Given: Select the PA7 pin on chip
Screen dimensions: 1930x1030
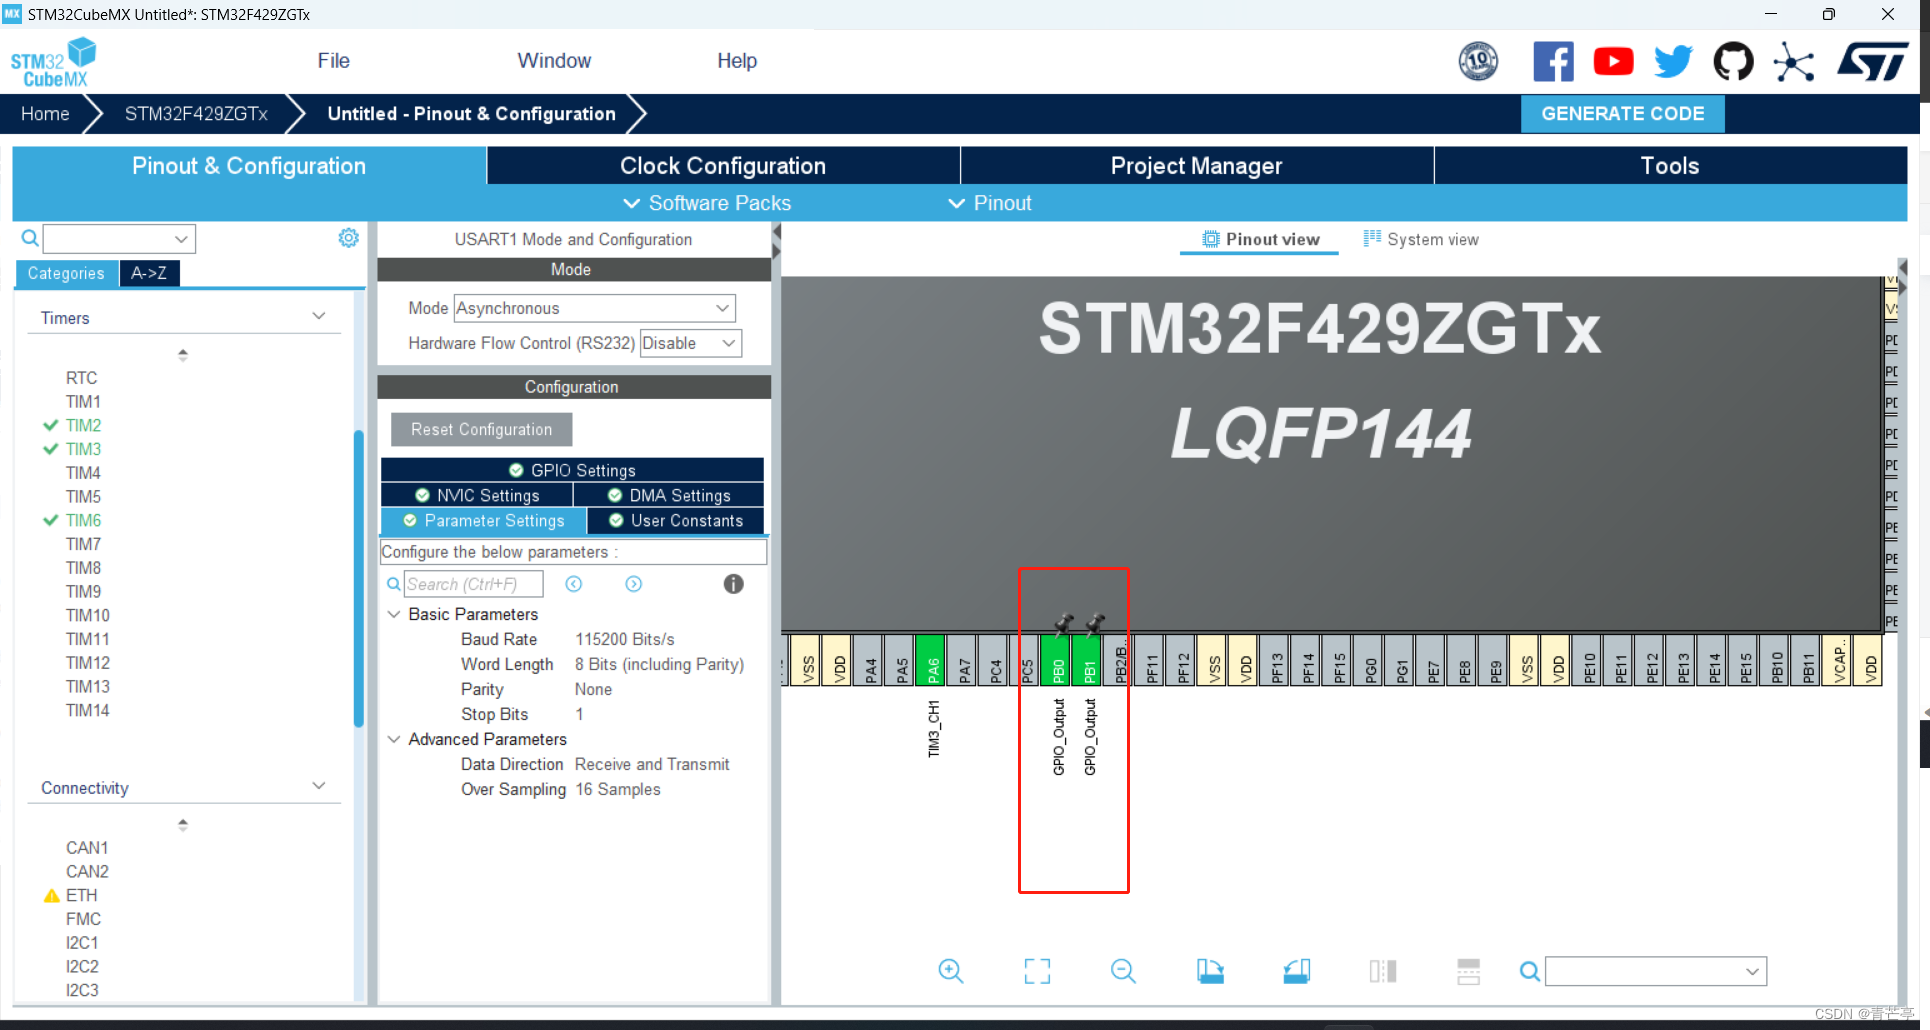Looking at the screenshot, I should (963, 660).
